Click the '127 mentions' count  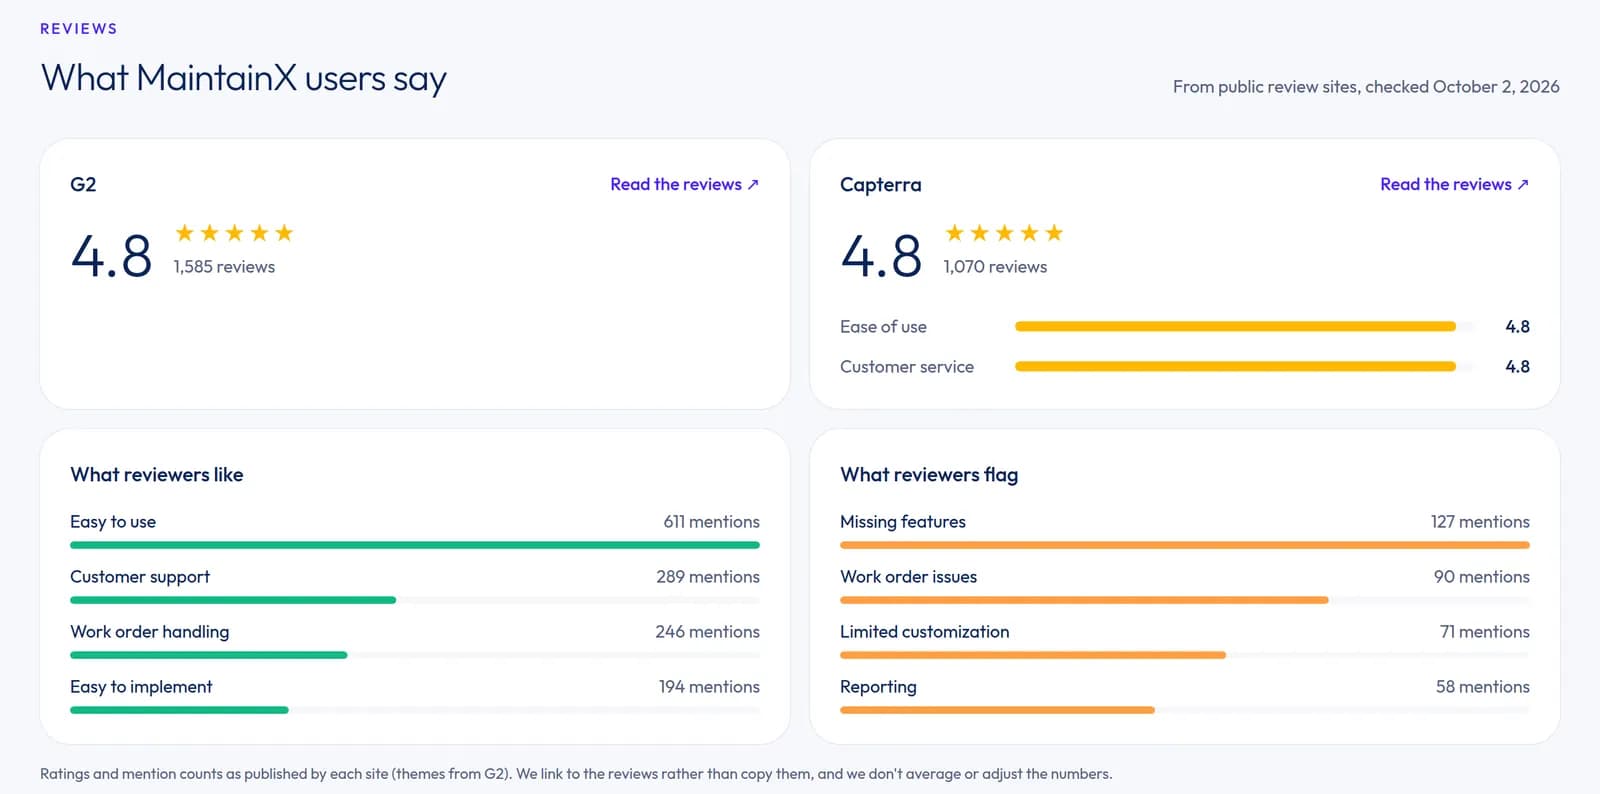coord(1480,522)
